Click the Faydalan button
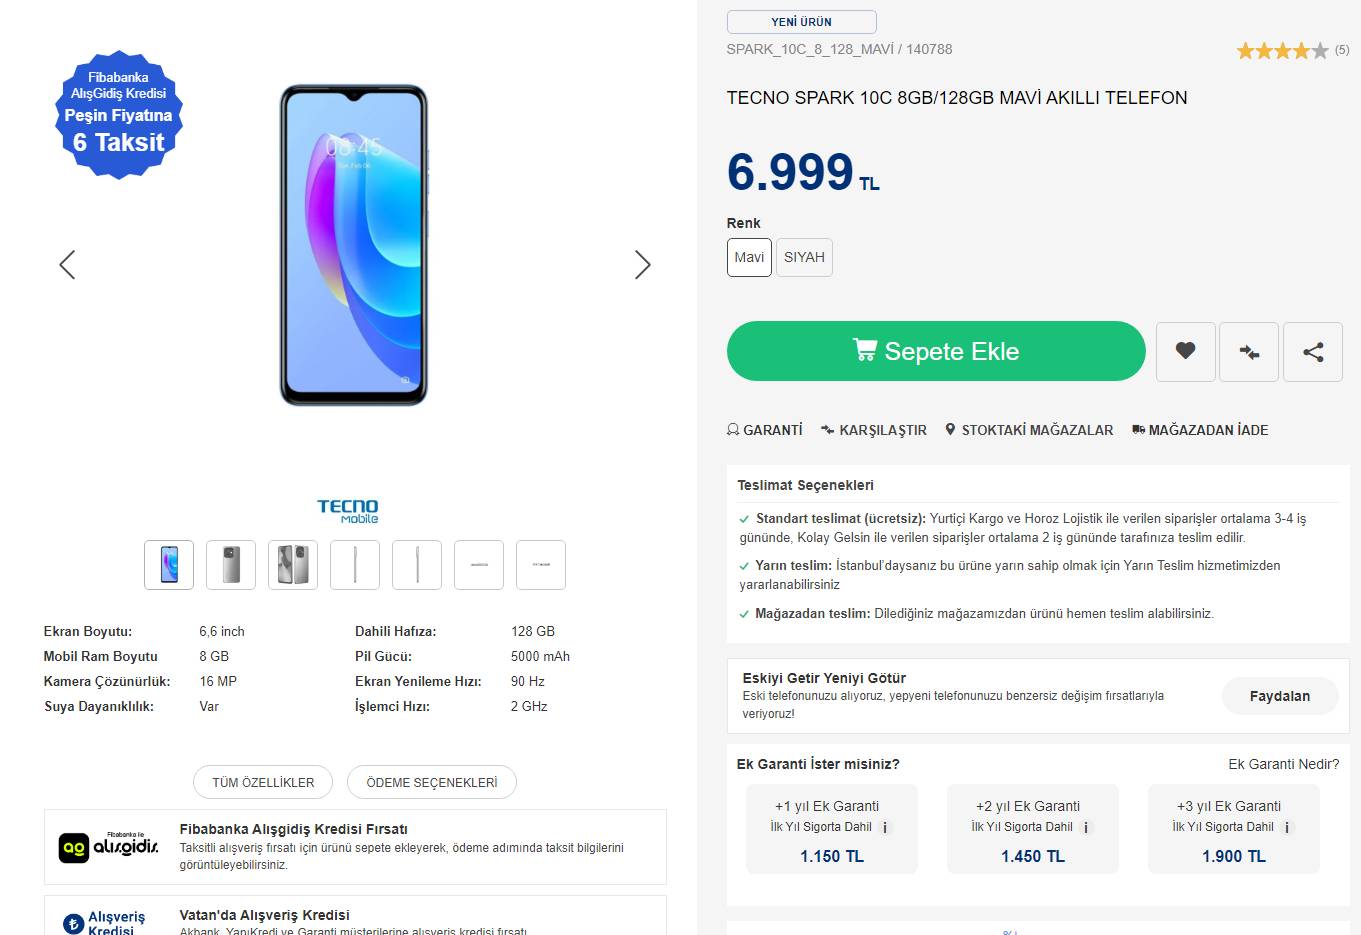The width and height of the screenshot is (1361, 935). pyautogui.click(x=1279, y=696)
